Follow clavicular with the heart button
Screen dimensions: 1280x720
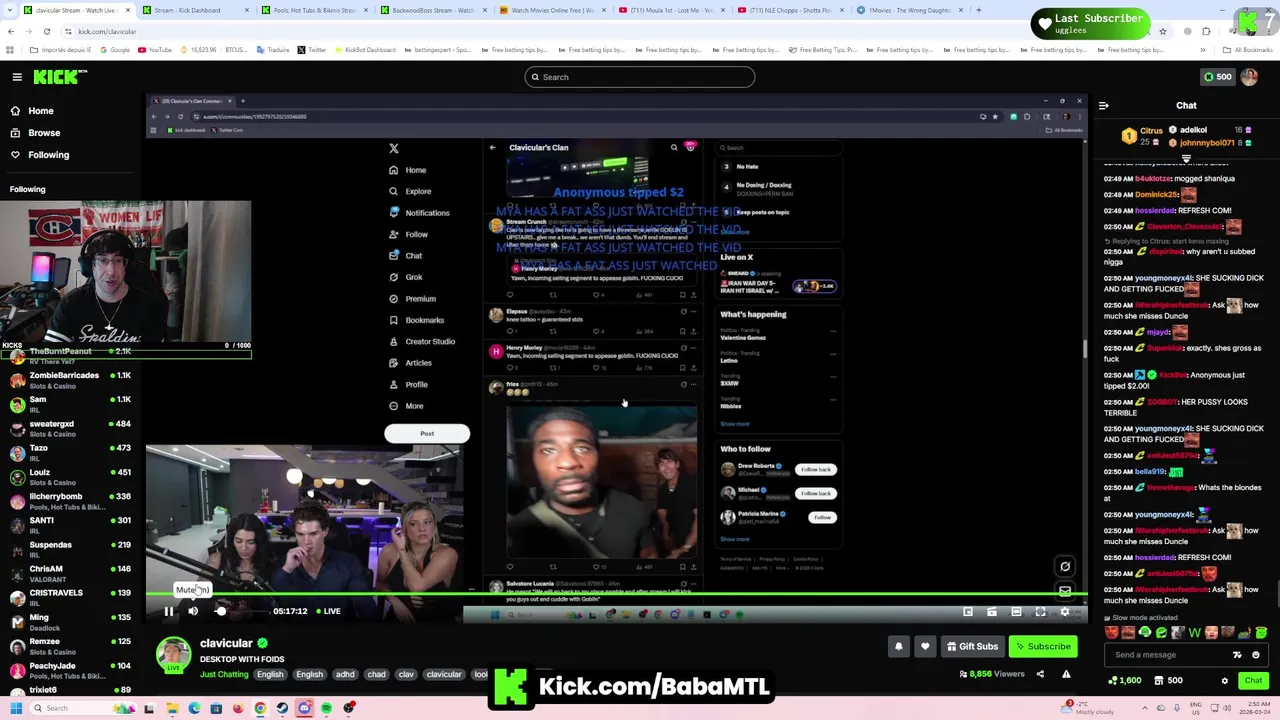pos(925,647)
